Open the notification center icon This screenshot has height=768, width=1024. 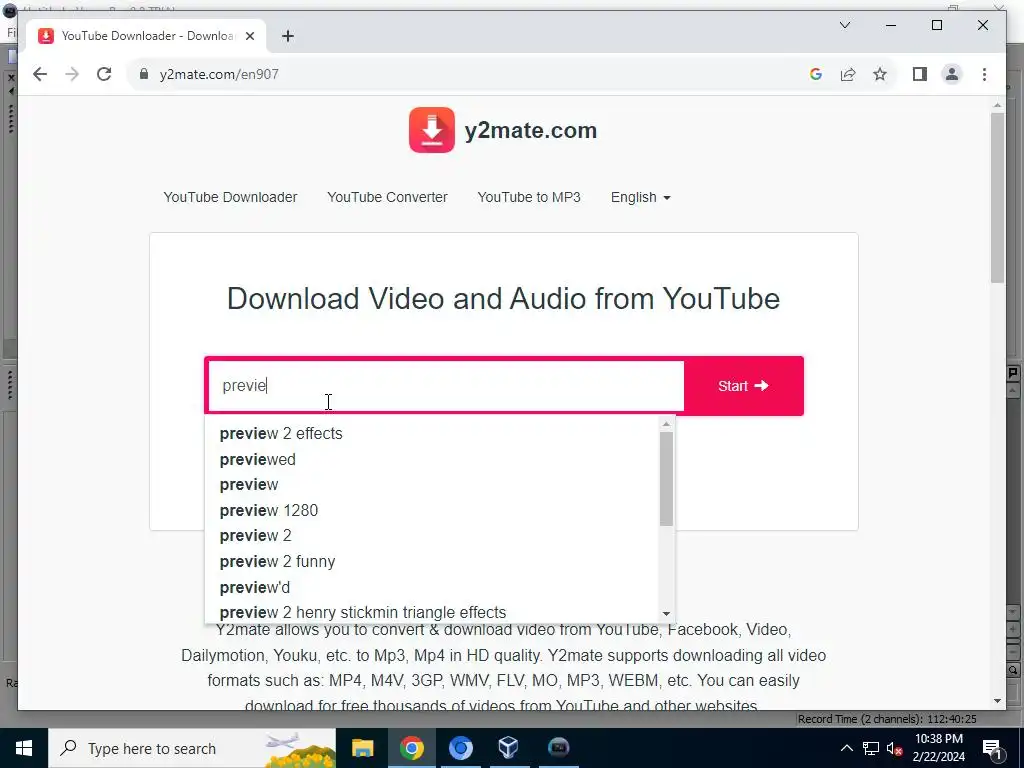(992, 748)
